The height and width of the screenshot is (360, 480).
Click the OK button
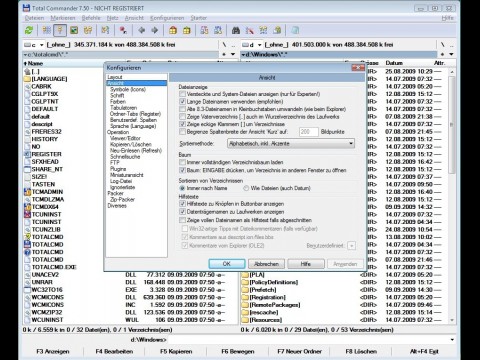pyautogui.click(x=227, y=264)
